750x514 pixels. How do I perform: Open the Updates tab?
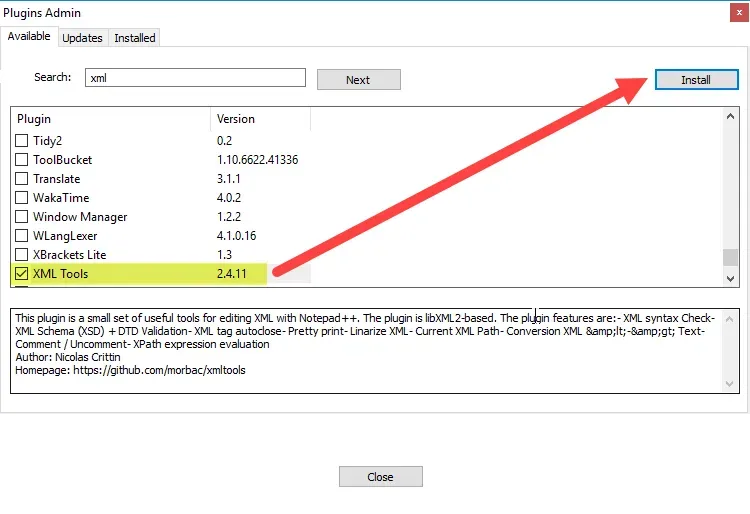pyautogui.click(x=82, y=38)
